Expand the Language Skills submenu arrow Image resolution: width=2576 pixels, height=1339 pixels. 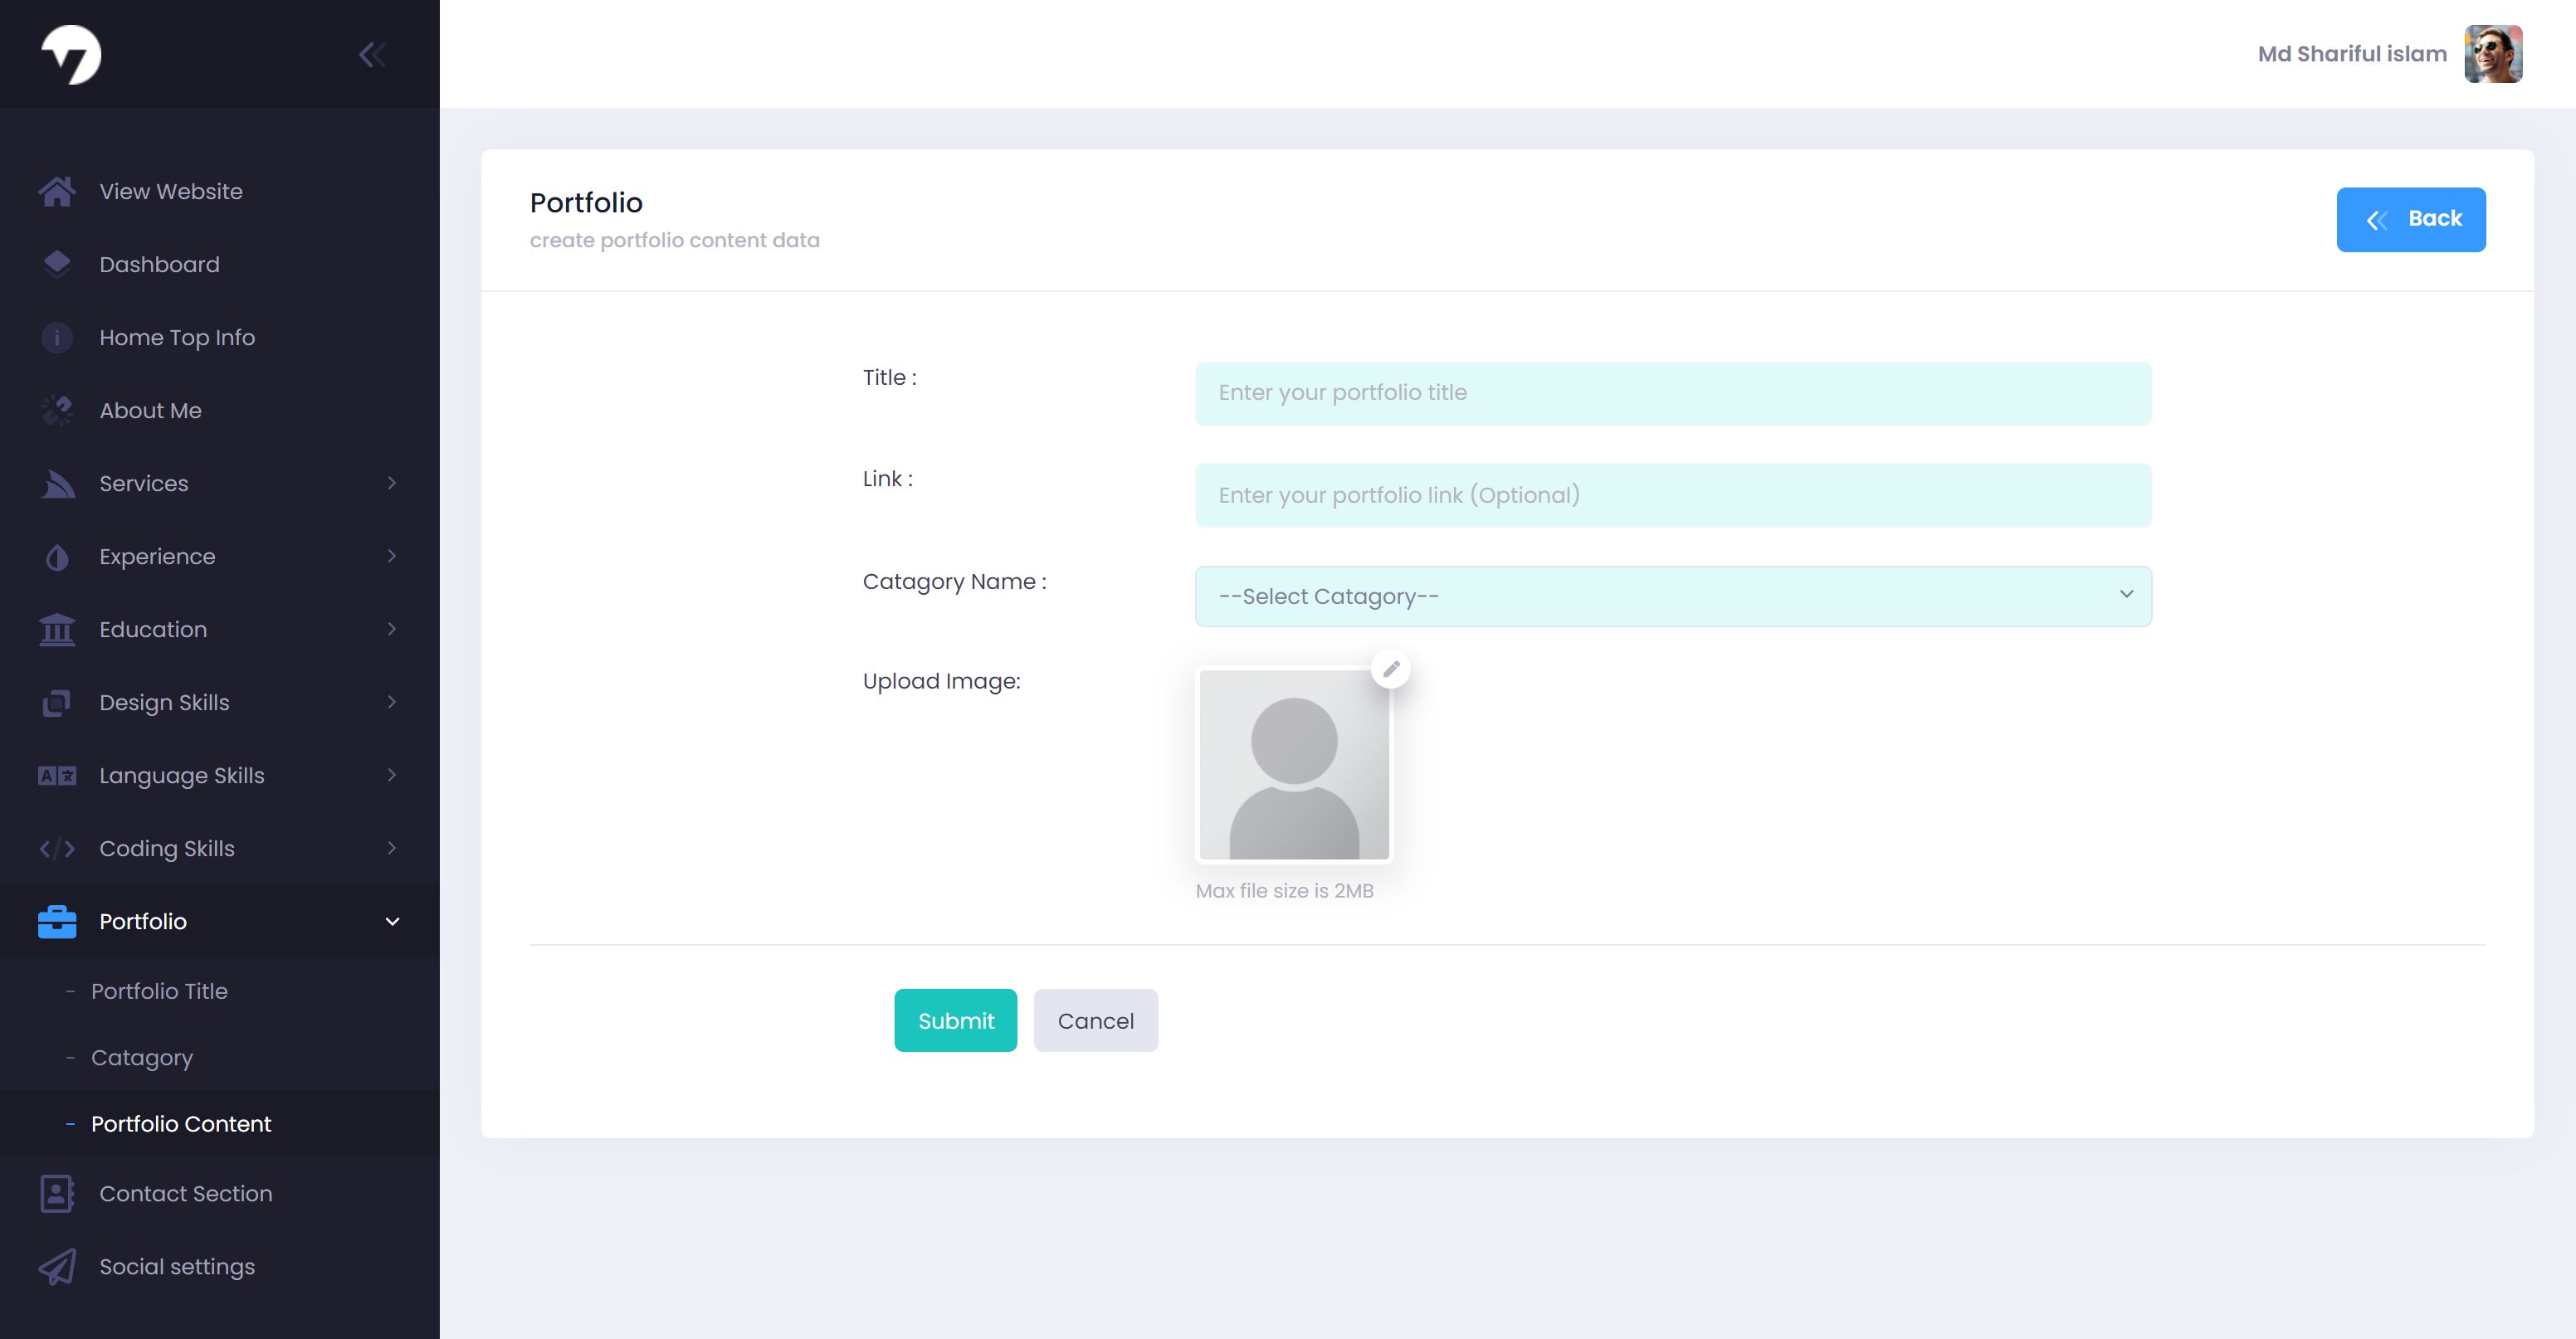pos(392,775)
